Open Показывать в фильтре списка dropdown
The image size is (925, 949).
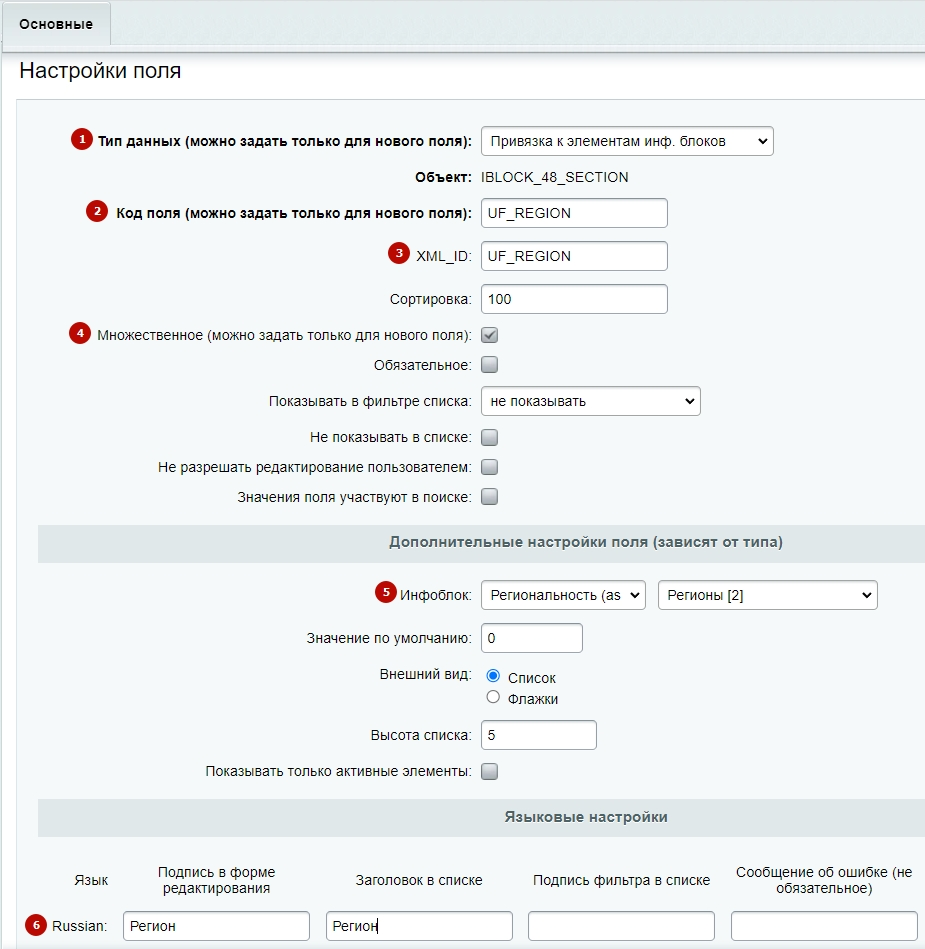coord(591,401)
